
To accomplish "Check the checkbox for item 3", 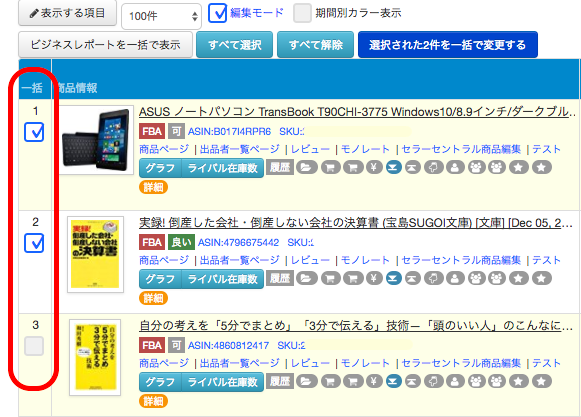I will (34, 346).
